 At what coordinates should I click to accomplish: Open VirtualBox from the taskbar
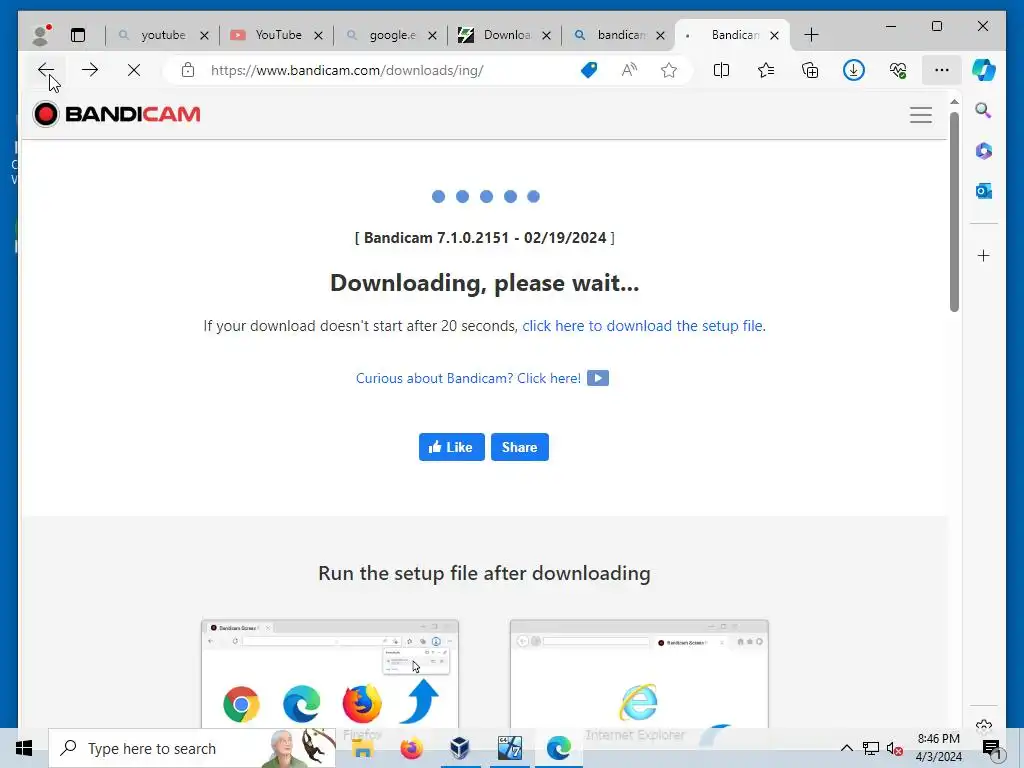[460, 748]
